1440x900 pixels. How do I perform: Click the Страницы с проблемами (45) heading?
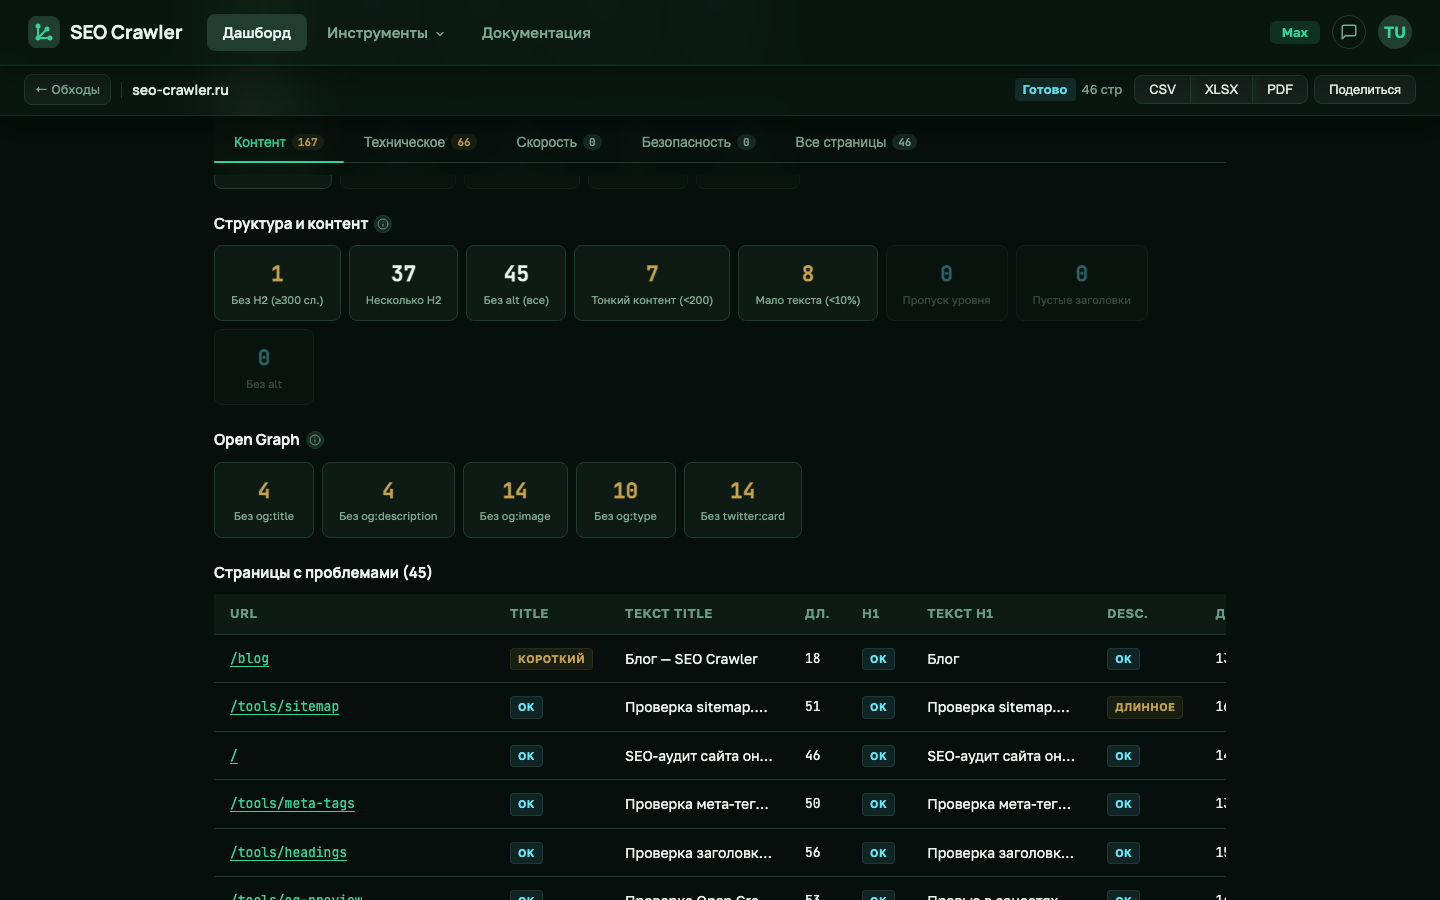[x=323, y=573]
